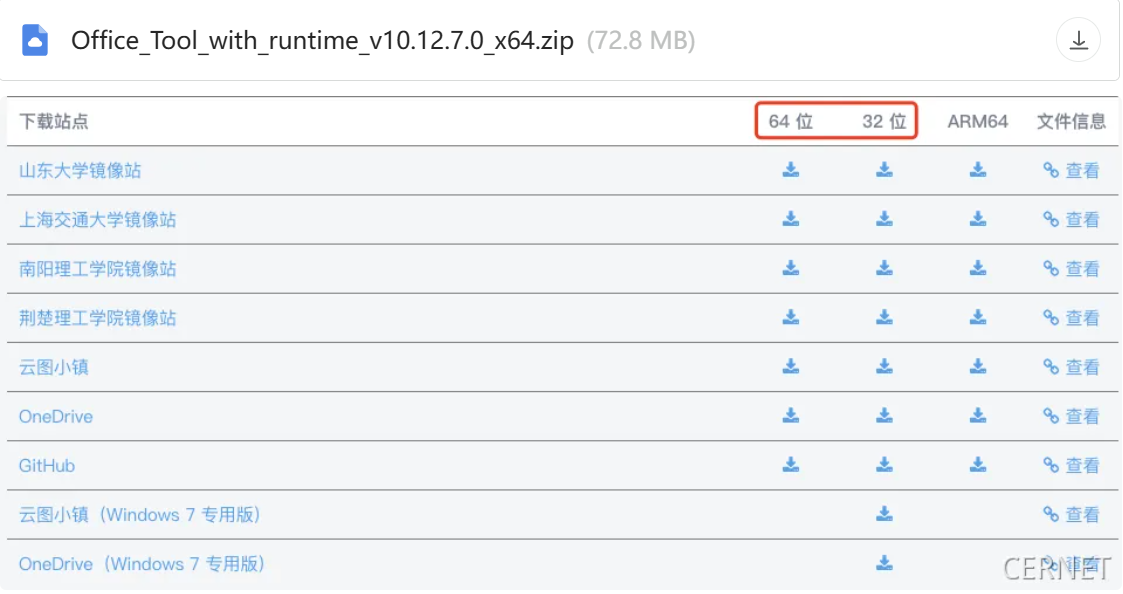Download 32-bit OneDrive Windows 7 专用版
1123x594 pixels.
coord(884,562)
